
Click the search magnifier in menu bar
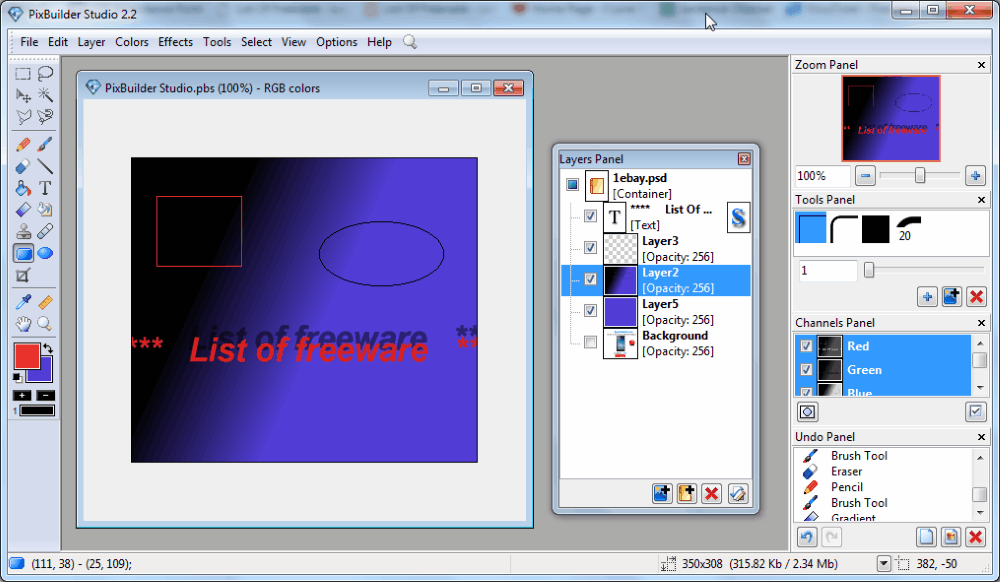(410, 42)
